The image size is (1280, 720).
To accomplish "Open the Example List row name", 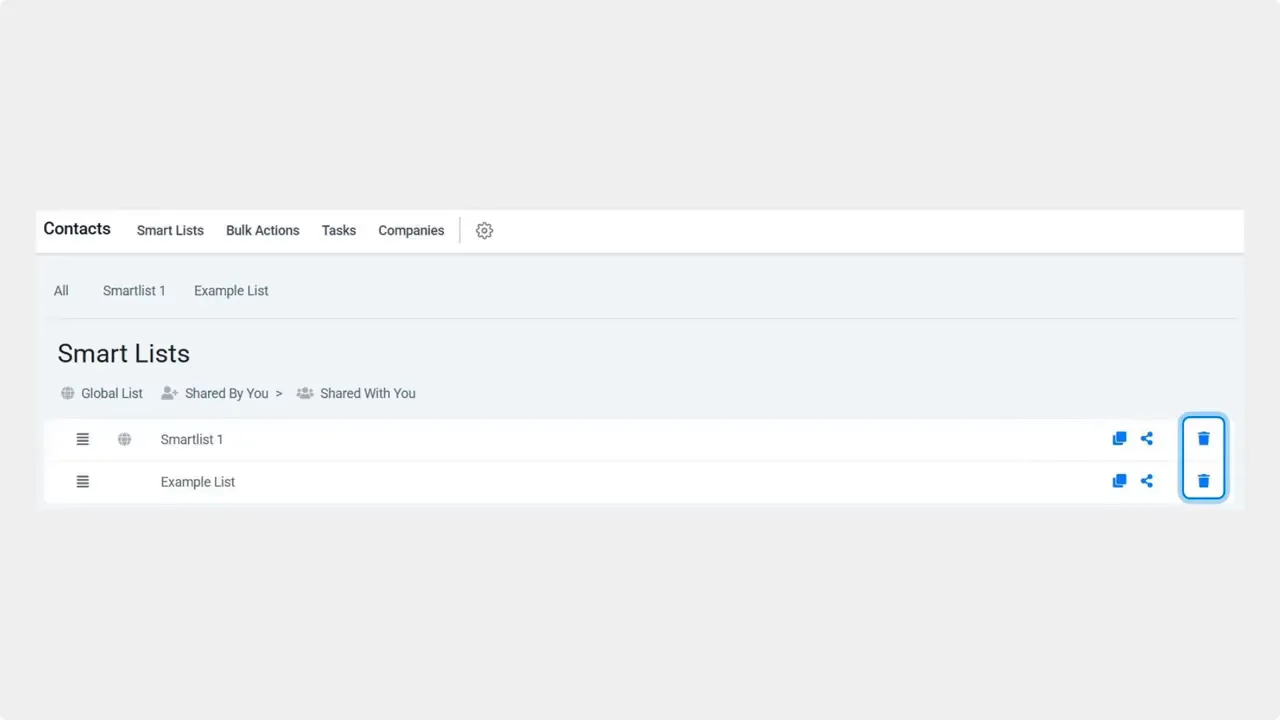I will pos(198,481).
